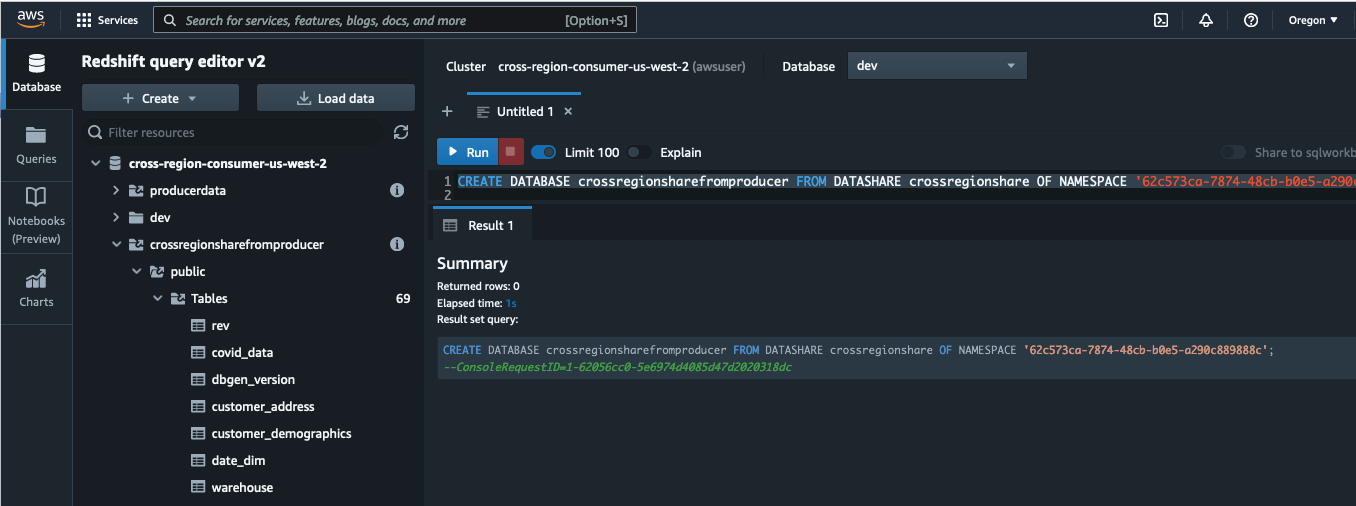Refresh the resources list

point(401,132)
